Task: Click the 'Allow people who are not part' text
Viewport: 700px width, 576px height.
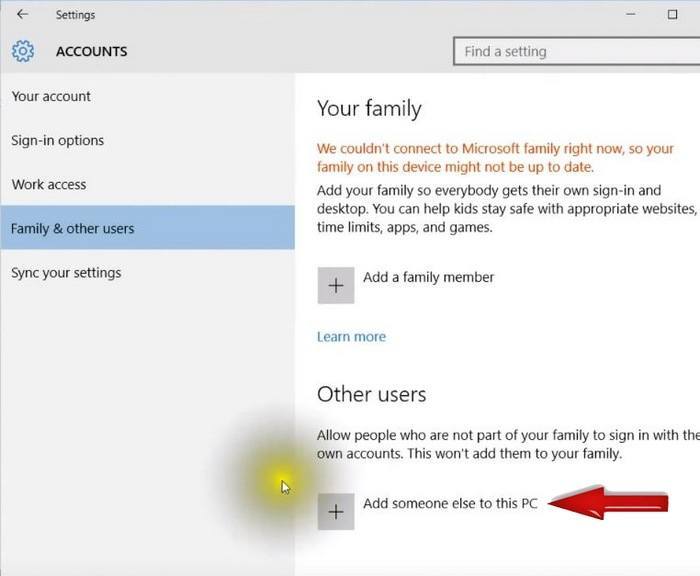Action: click(x=508, y=444)
